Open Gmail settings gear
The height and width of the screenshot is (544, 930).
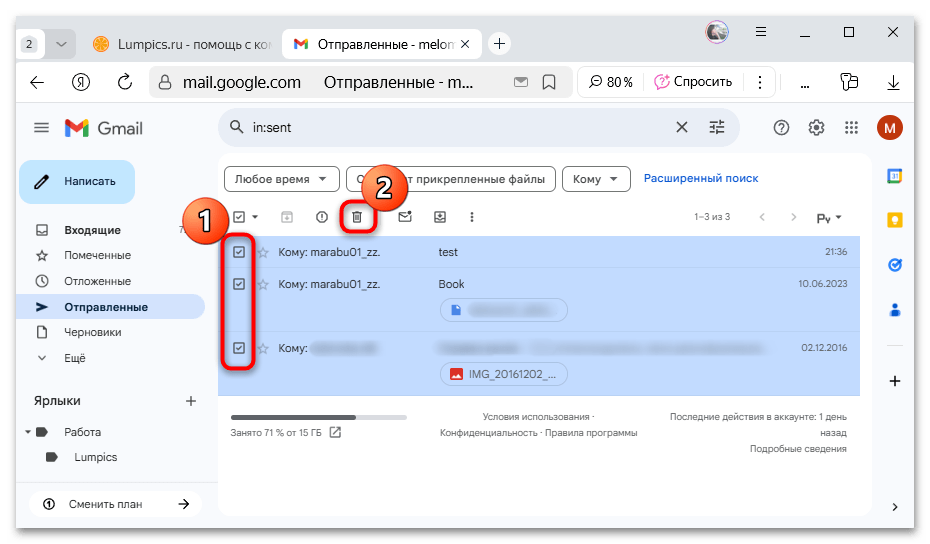point(817,128)
